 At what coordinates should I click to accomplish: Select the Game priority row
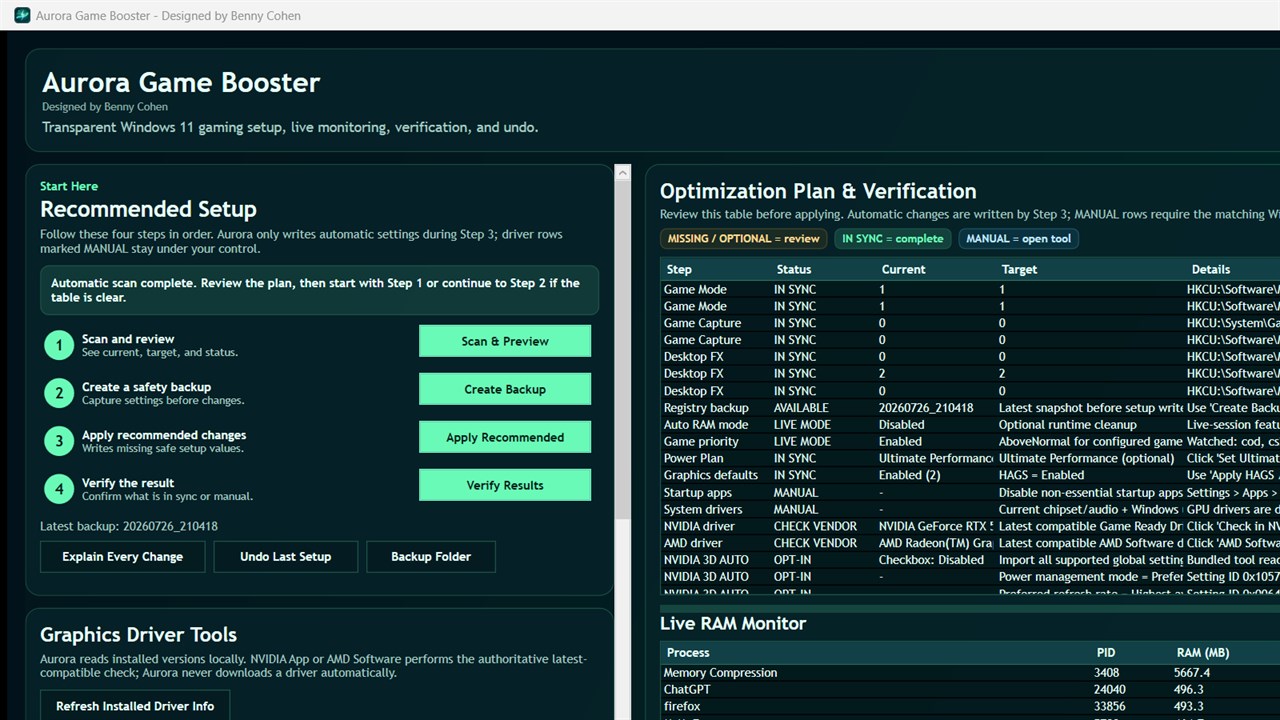click(x=970, y=442)
